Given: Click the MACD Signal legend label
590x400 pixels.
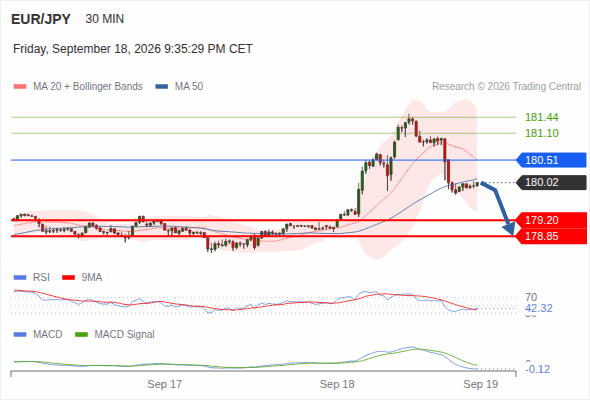Looking at the screenshot, I should [125, 335].
